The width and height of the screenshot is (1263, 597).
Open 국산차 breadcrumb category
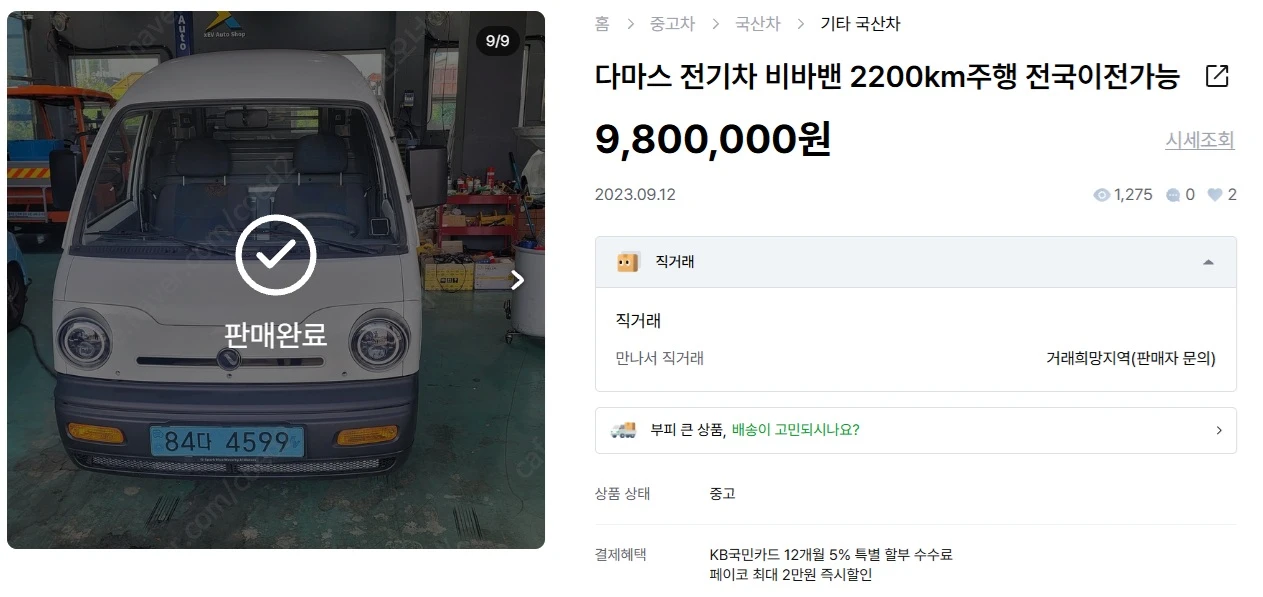pos(757,24)
